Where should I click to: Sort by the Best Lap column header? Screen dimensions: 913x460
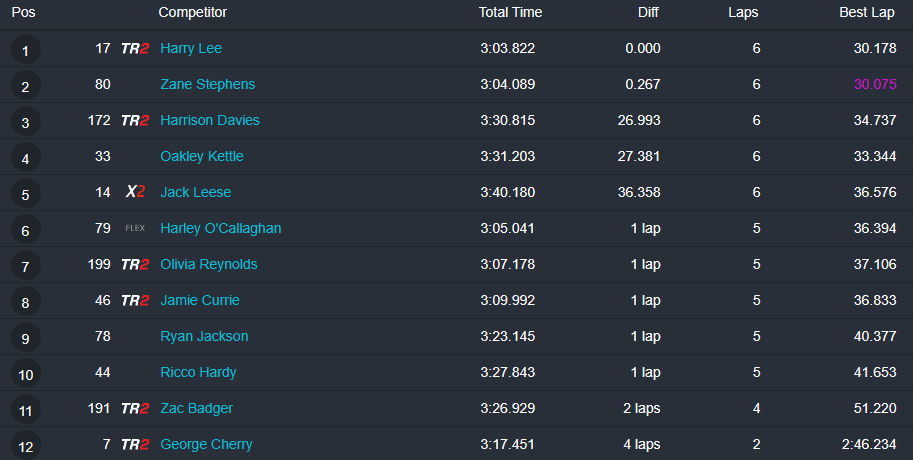pyautogui.click(x=867, y=13)
